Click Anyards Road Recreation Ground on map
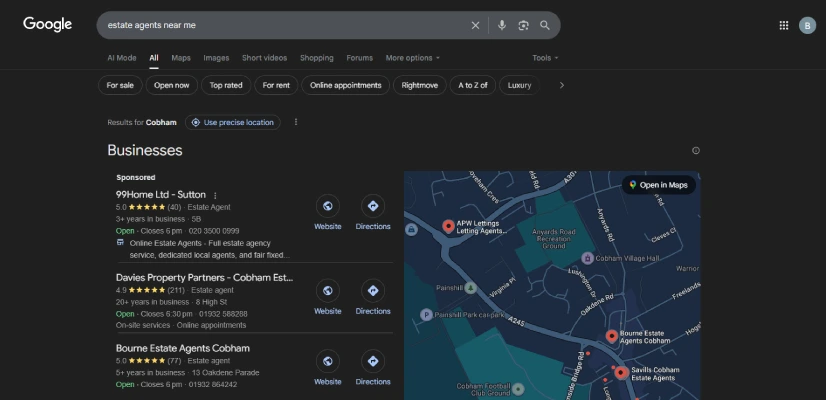Image resolution: width=826 pixels, height=400 pixels. click(554, 239)
